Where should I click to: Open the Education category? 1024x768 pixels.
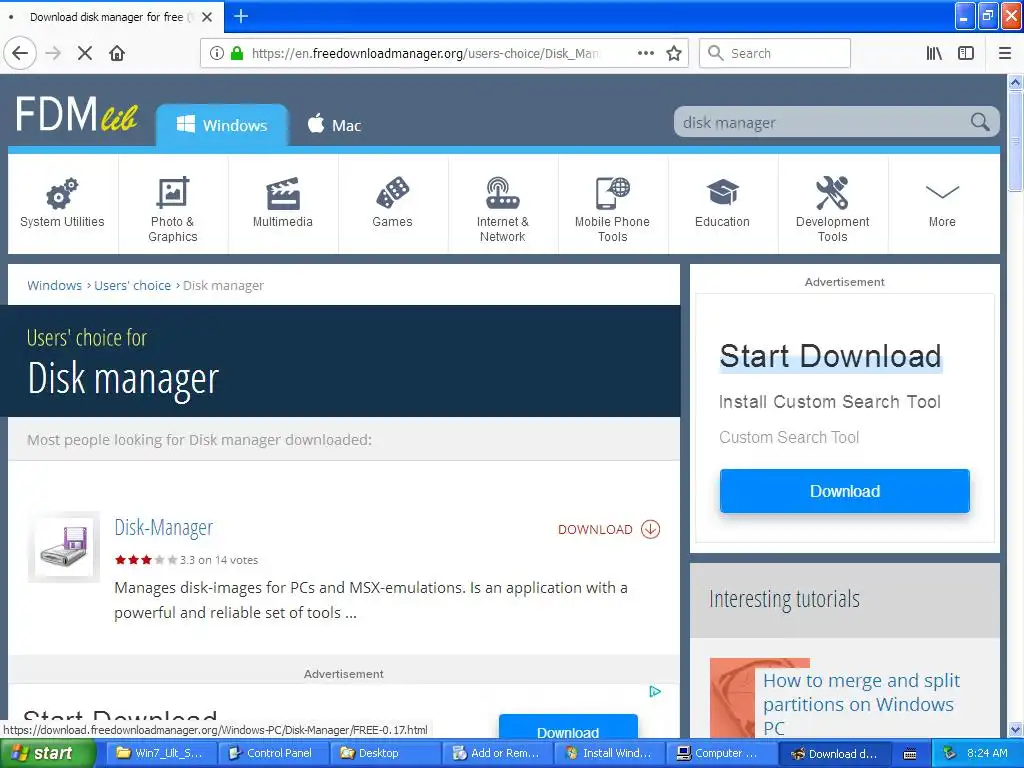[x=722, y=204]
